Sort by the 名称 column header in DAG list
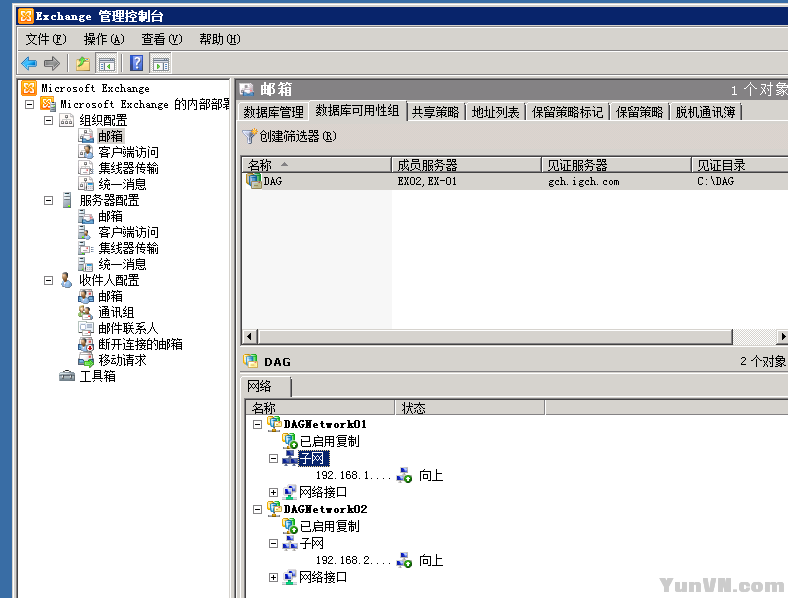The width and height of the screenshot is (788, 598). coord(317,165)
